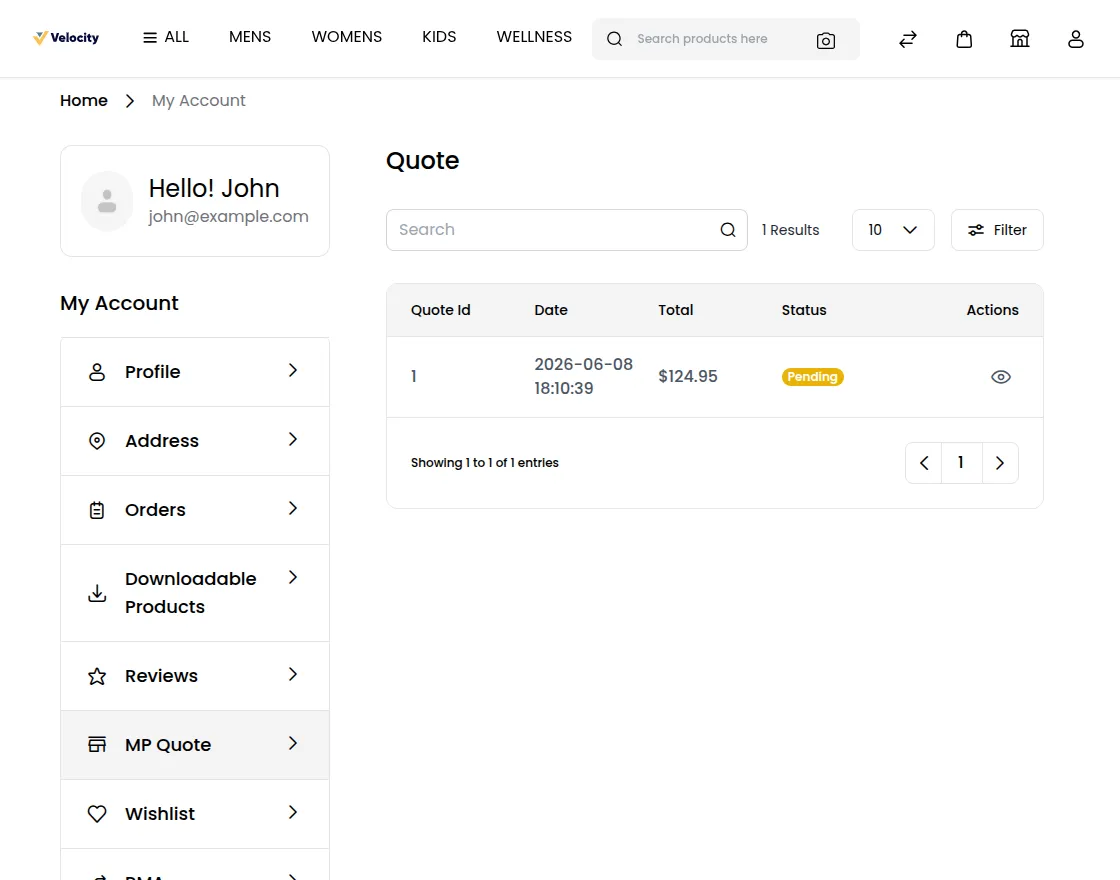Go to previous page of quotes
The width and height of the screenshot is (1120, 880).
924,463
